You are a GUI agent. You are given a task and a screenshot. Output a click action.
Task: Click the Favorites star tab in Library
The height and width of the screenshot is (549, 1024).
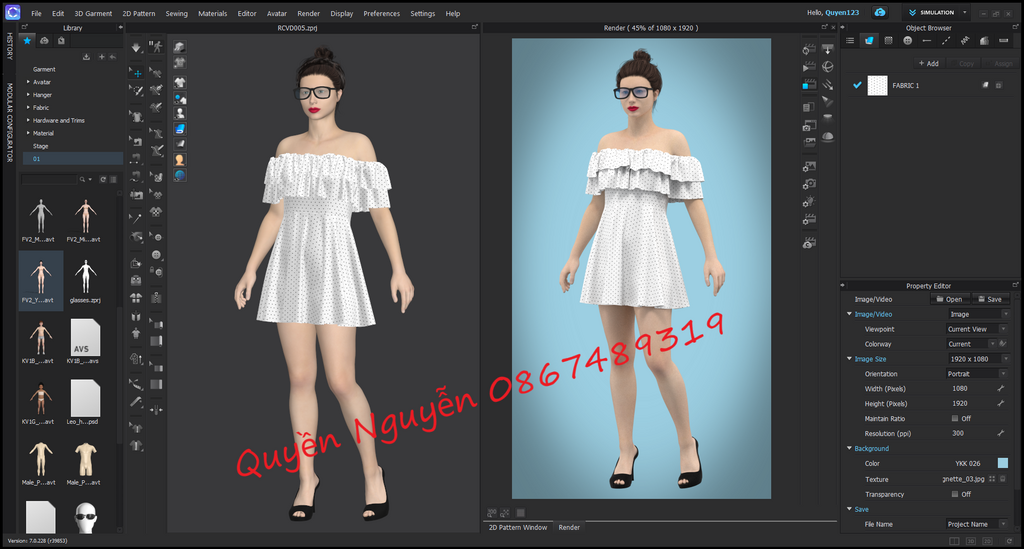click(x=27, y=40)
